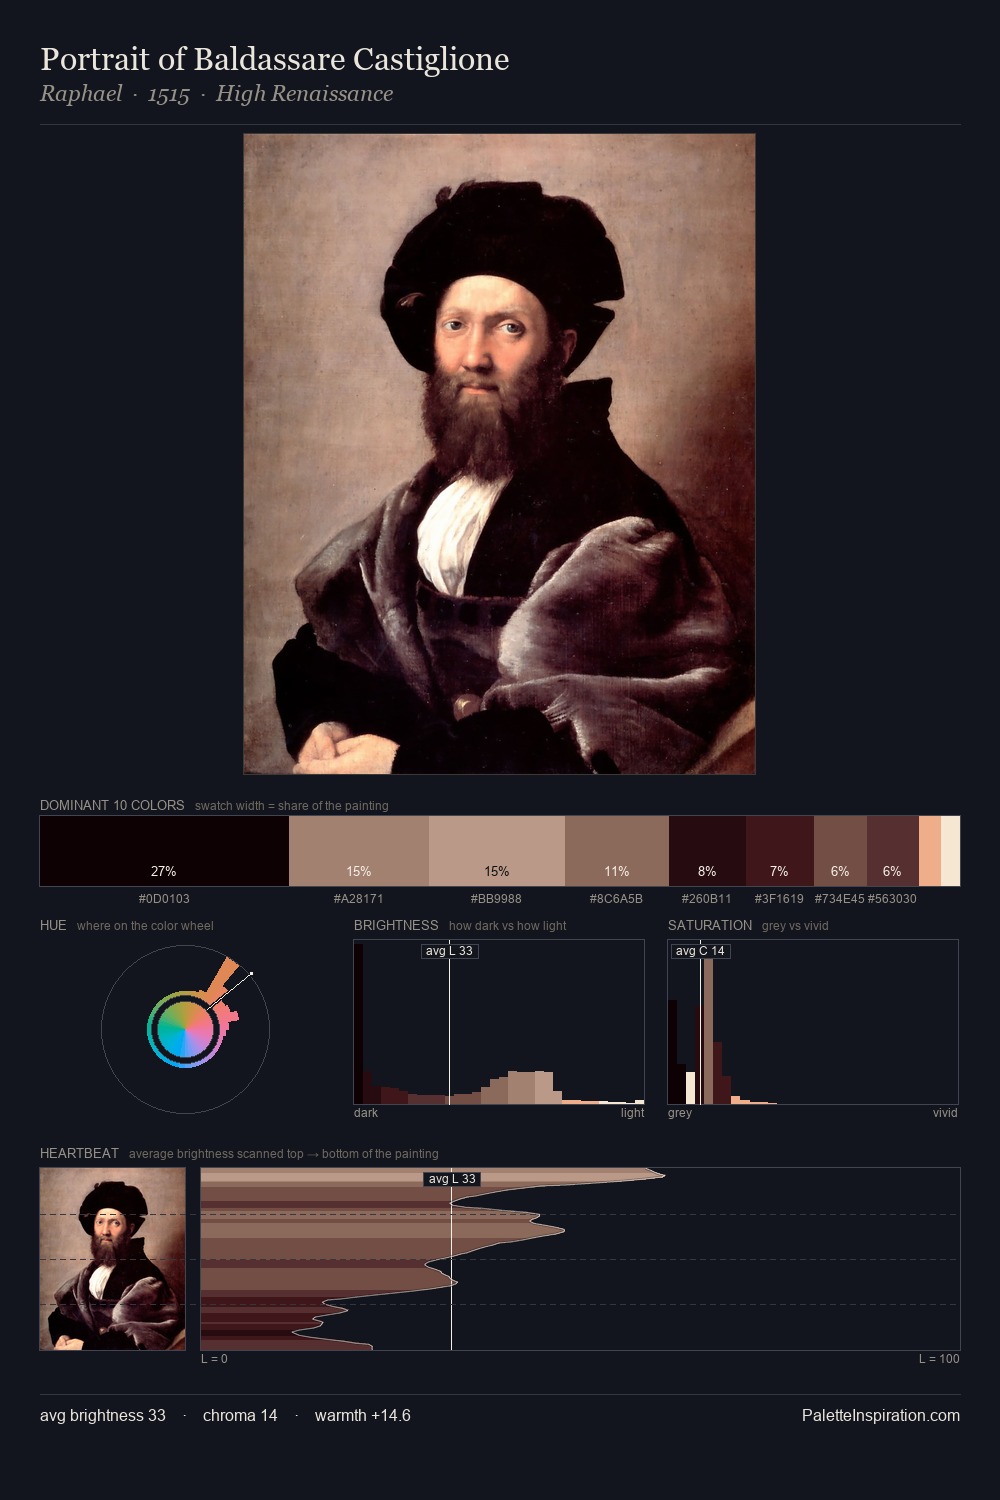Click the 'grey' axis label under Saturation
1000x1500 pixels.
coord(680,1113)
